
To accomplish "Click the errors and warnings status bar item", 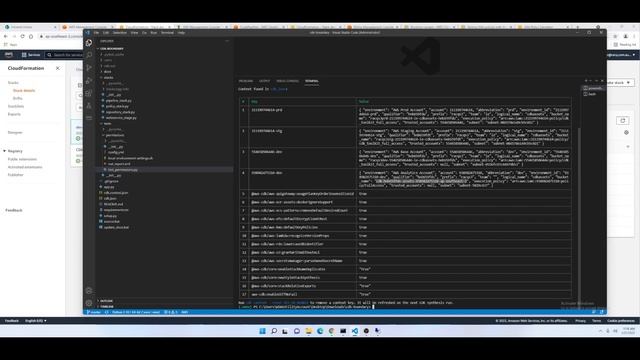I will [x=171, y=312].
